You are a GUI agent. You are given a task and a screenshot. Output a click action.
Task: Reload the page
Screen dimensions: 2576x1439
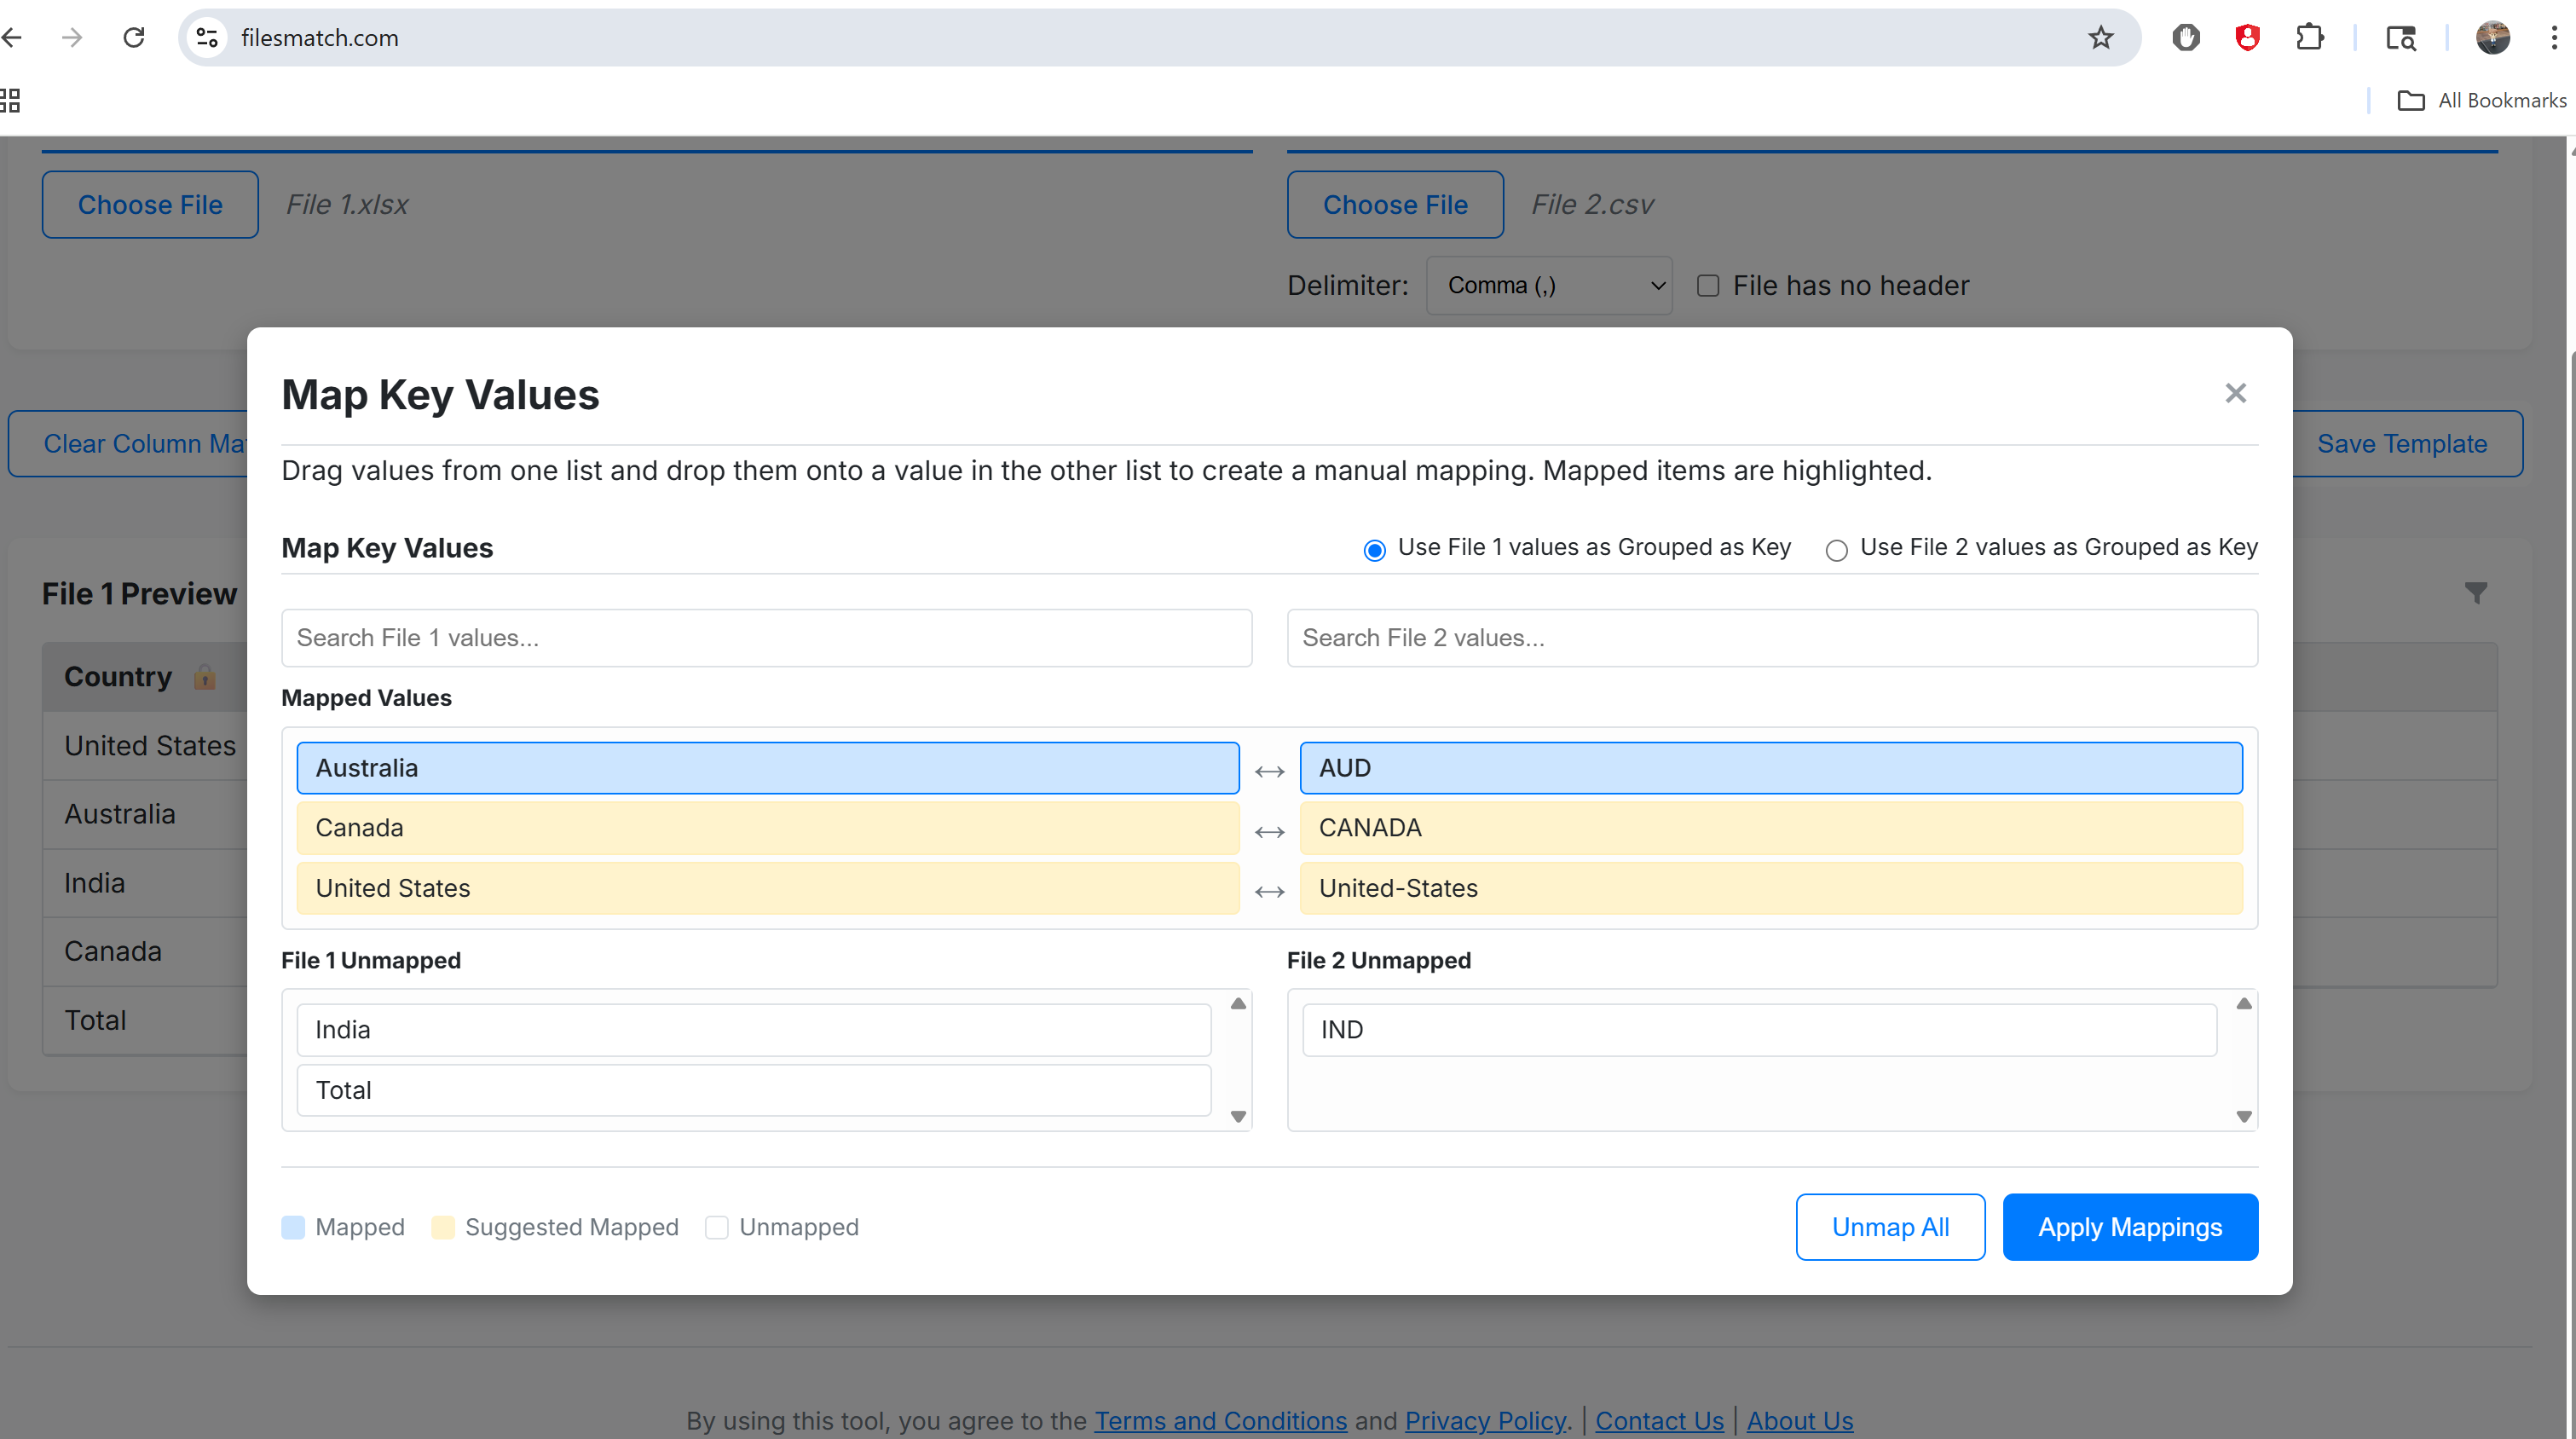pyautogui.click(x=133, y=38)
